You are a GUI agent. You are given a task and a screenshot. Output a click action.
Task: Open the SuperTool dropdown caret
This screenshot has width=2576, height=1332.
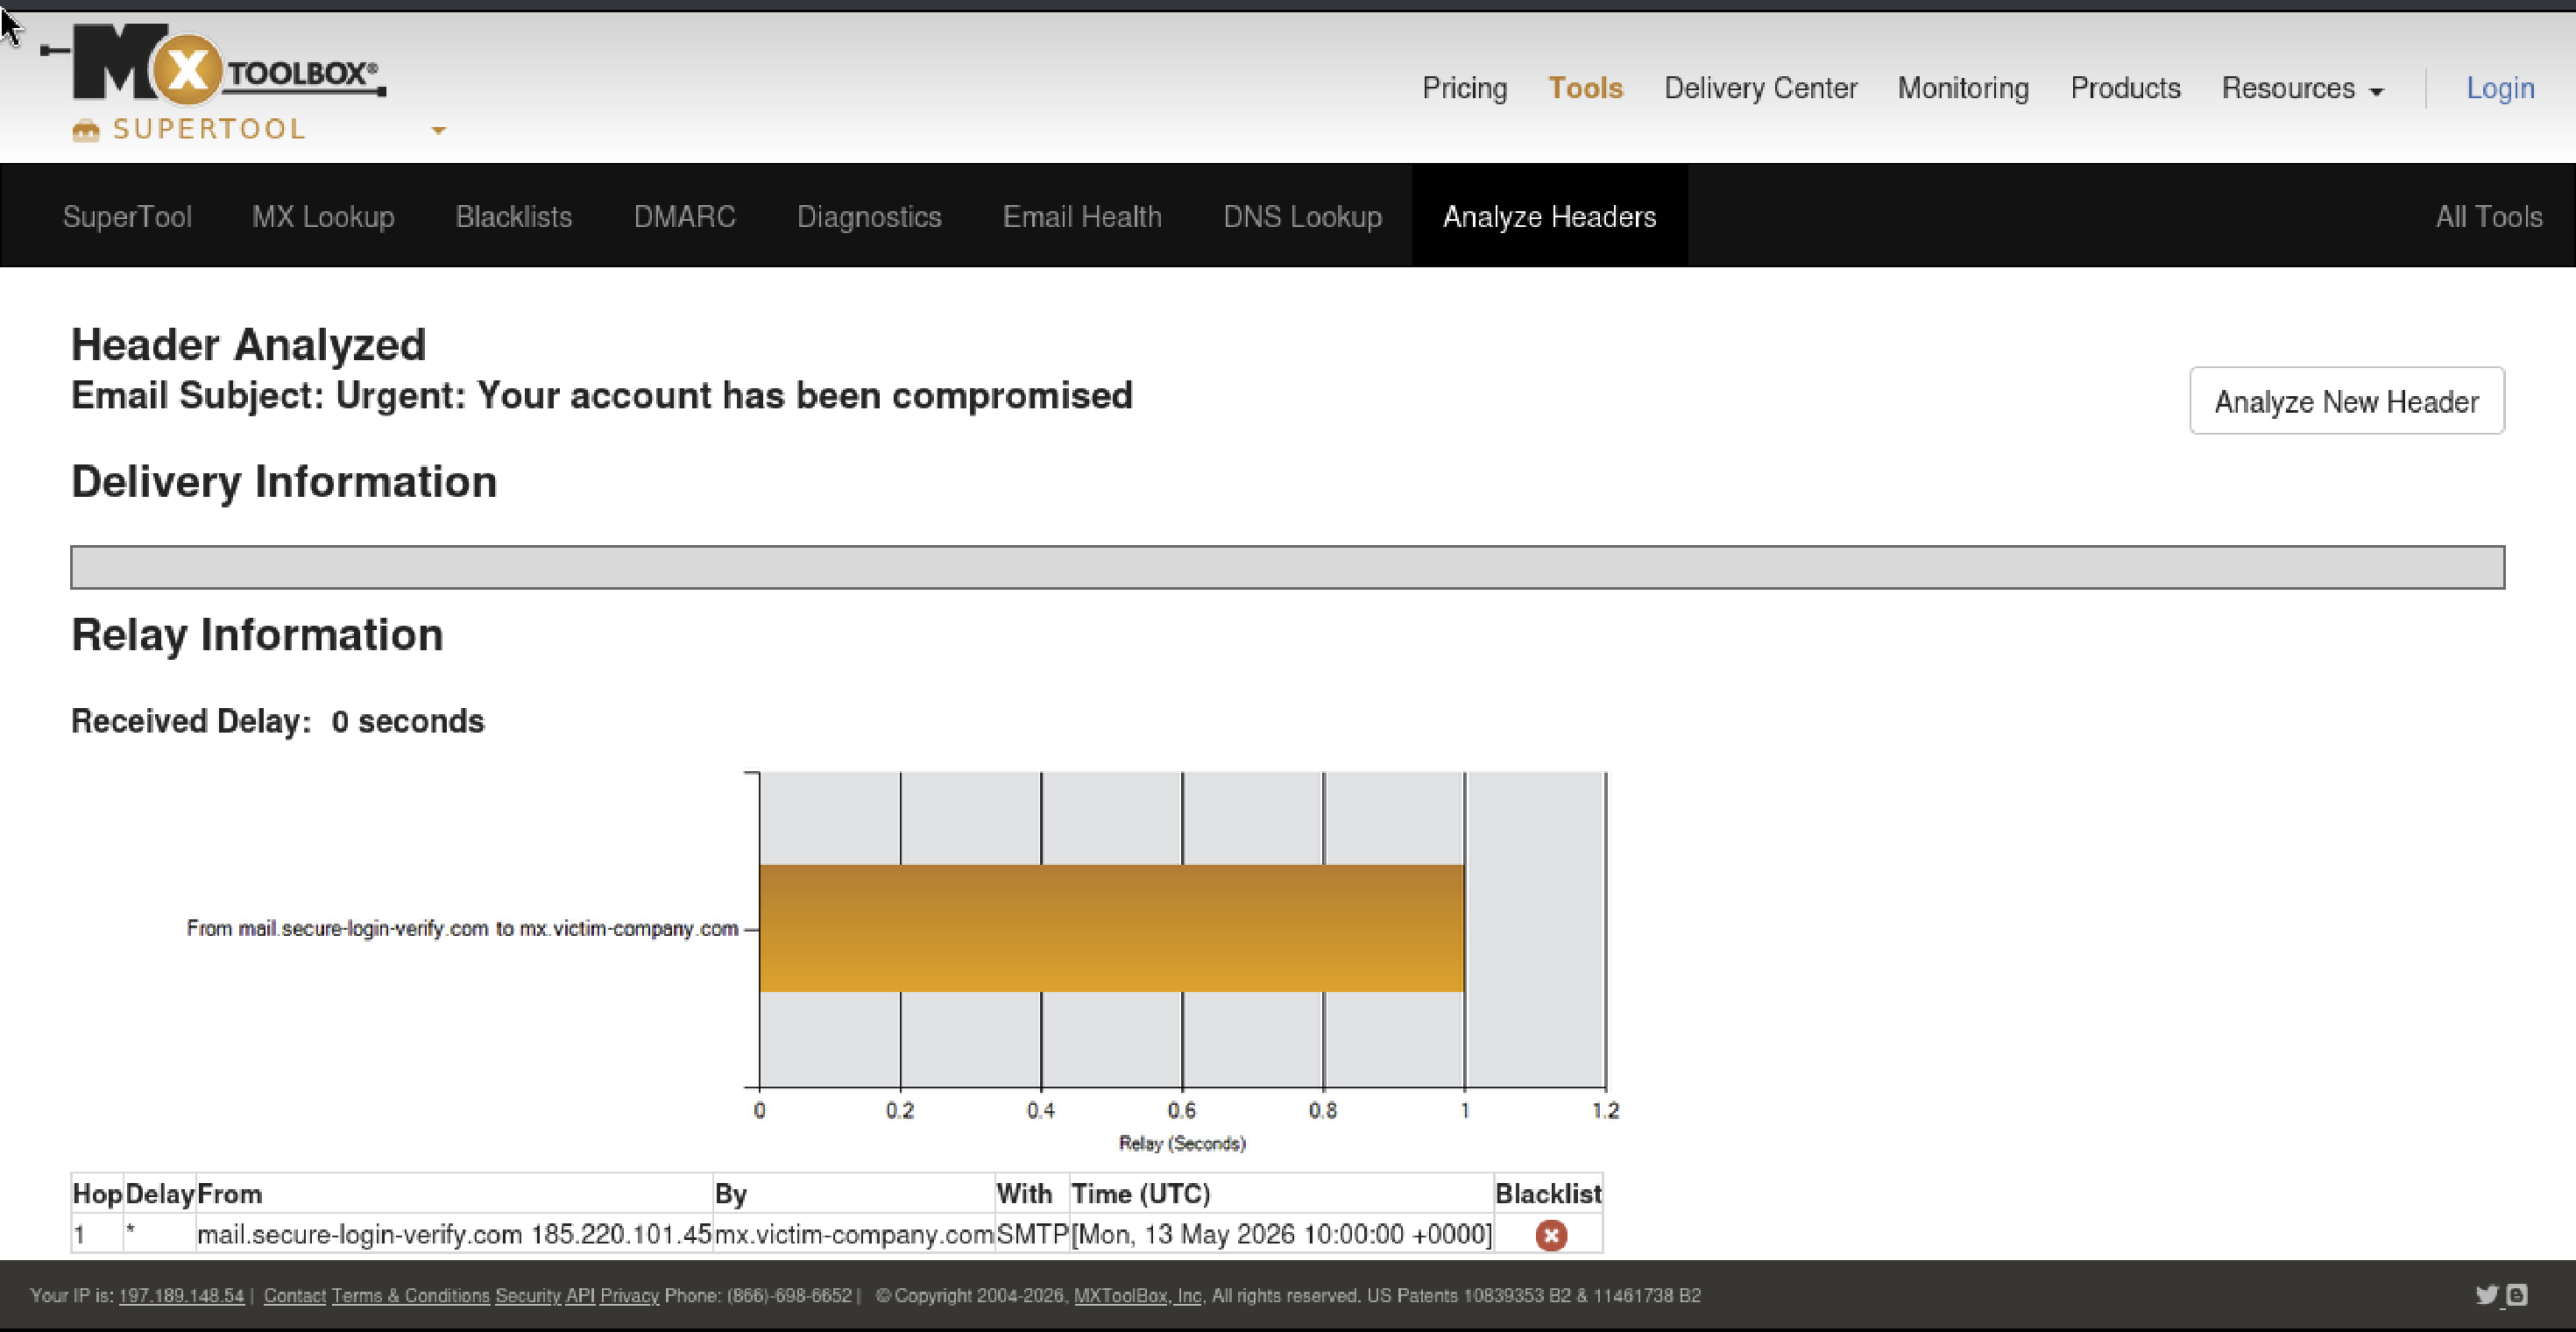[x=438, y=130]
